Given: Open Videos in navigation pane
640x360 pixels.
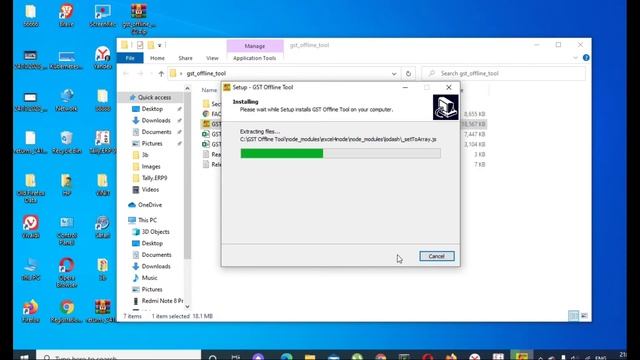Looking at the screenshot, I should (x=150, y=189).
